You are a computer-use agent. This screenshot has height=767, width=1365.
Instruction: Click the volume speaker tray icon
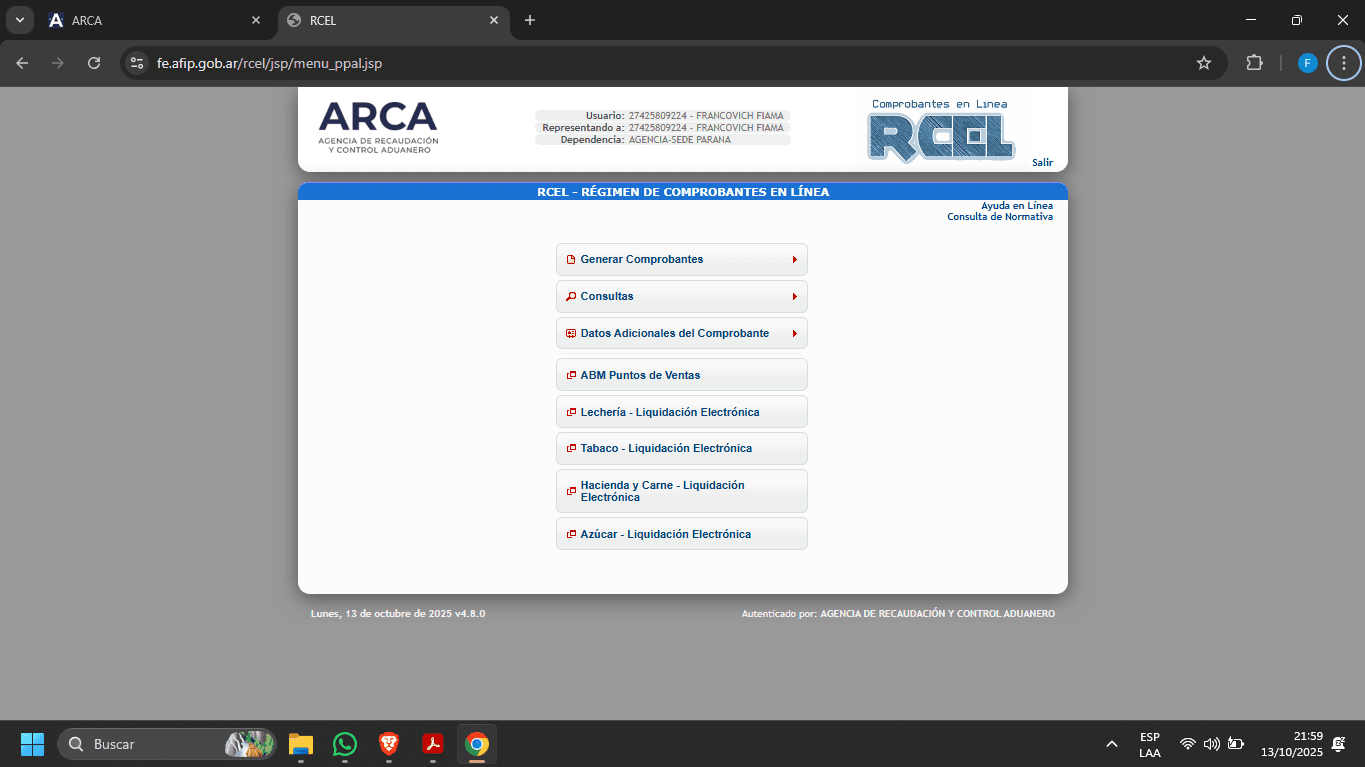[x=1212, y=744]
